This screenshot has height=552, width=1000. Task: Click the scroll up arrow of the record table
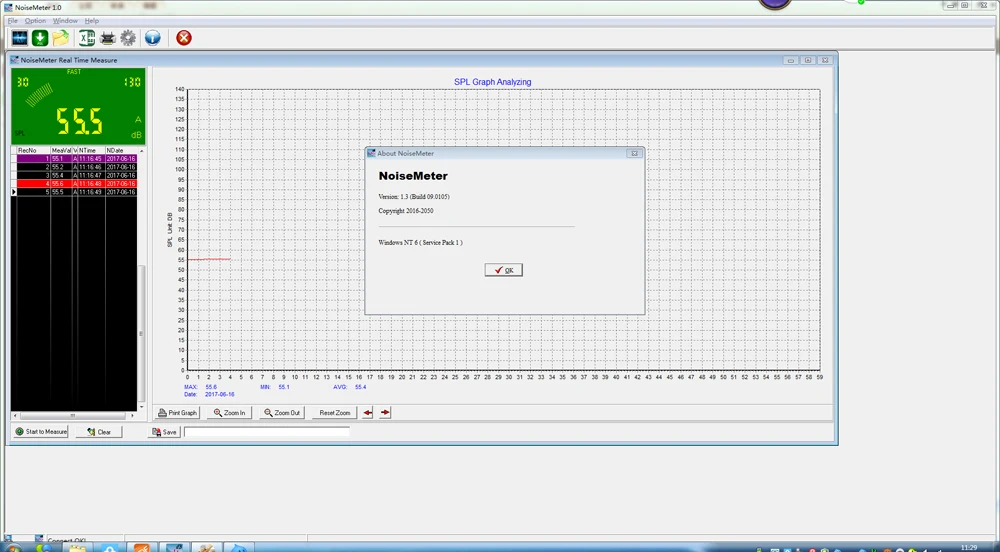pyautogui.click(x=142, y=151)
